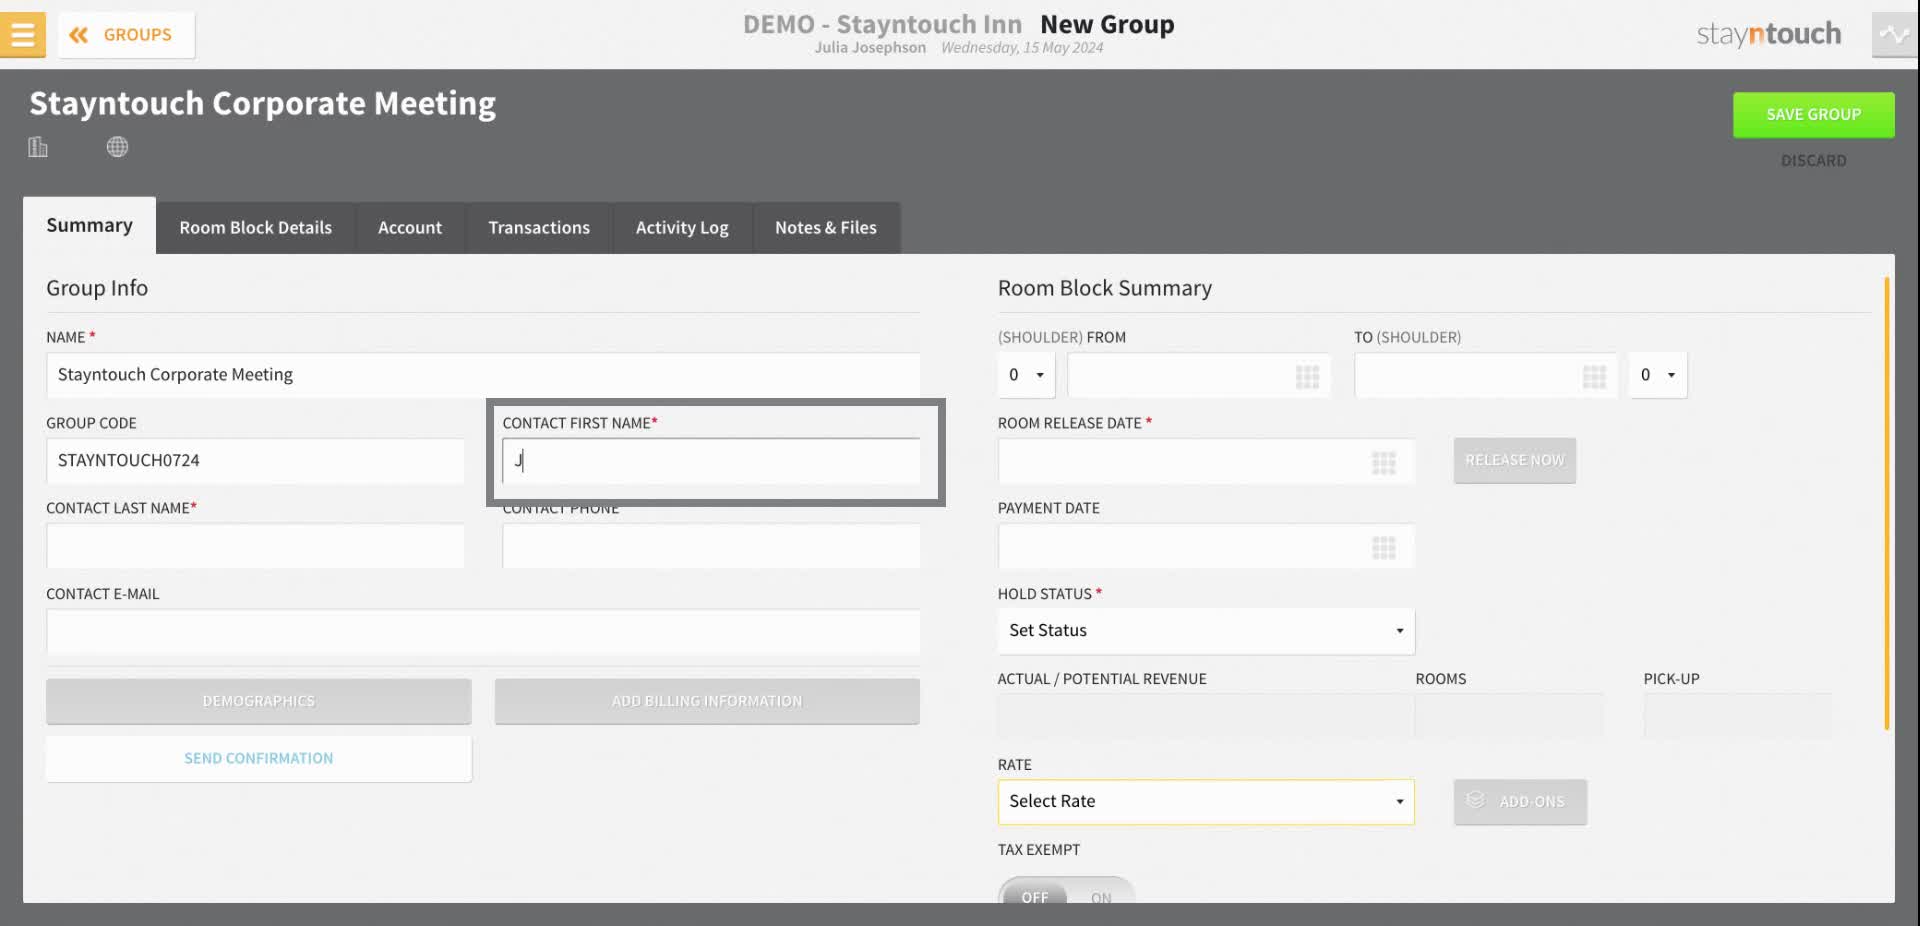This screenshot has width=1920, height=926.
Task: Click the Save Group button
Action: coord(1813,115)
